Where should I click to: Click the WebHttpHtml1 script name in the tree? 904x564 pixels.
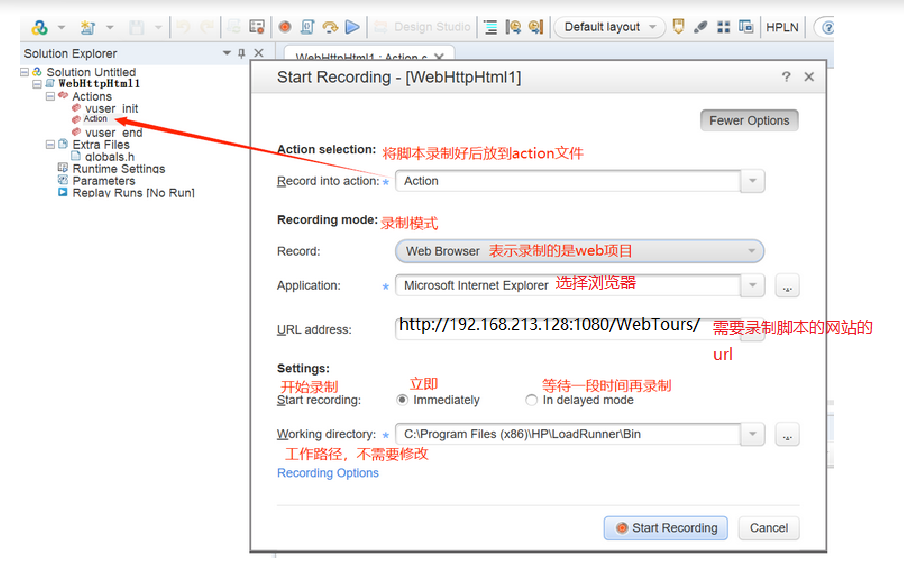99,84
